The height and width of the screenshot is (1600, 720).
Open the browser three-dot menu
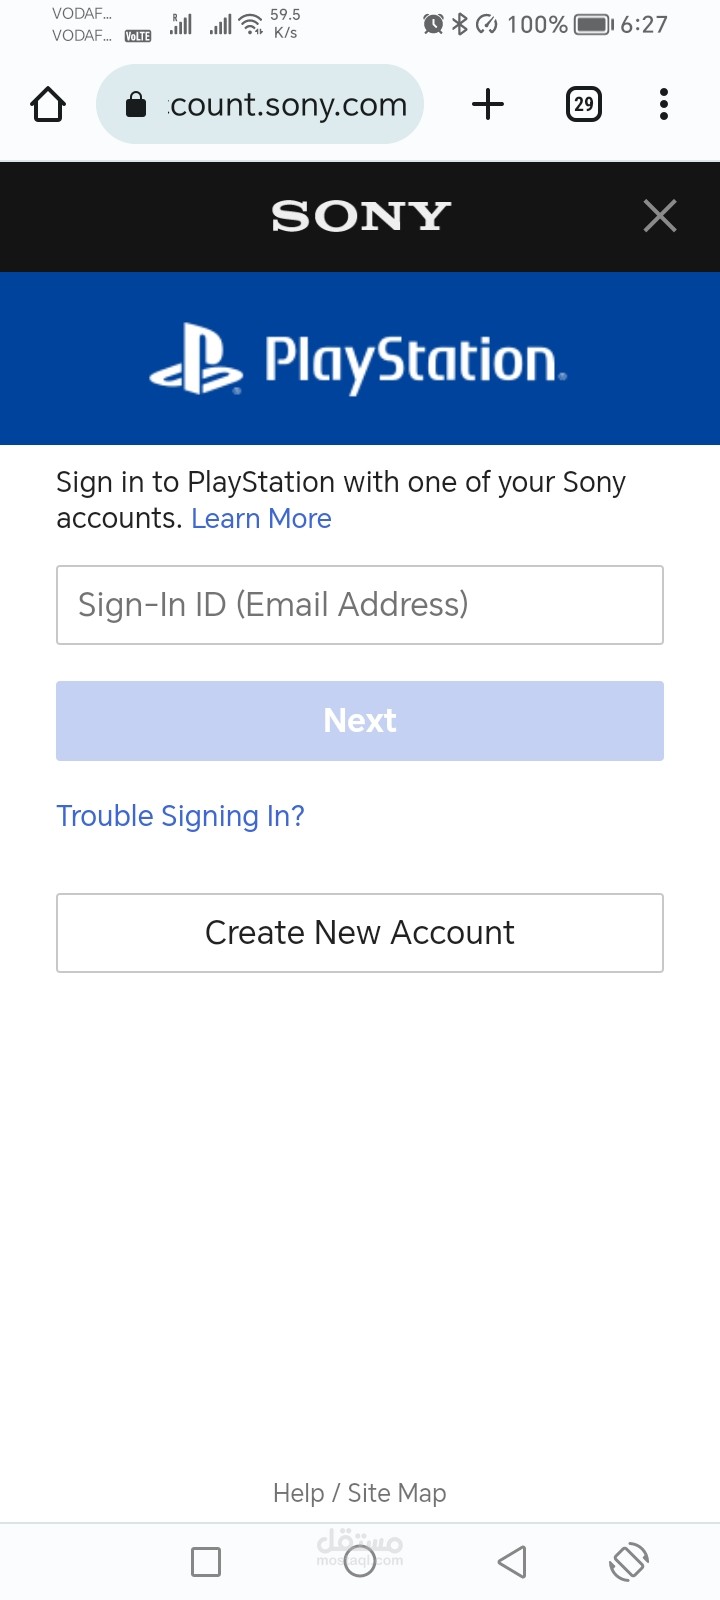point(664,104)
